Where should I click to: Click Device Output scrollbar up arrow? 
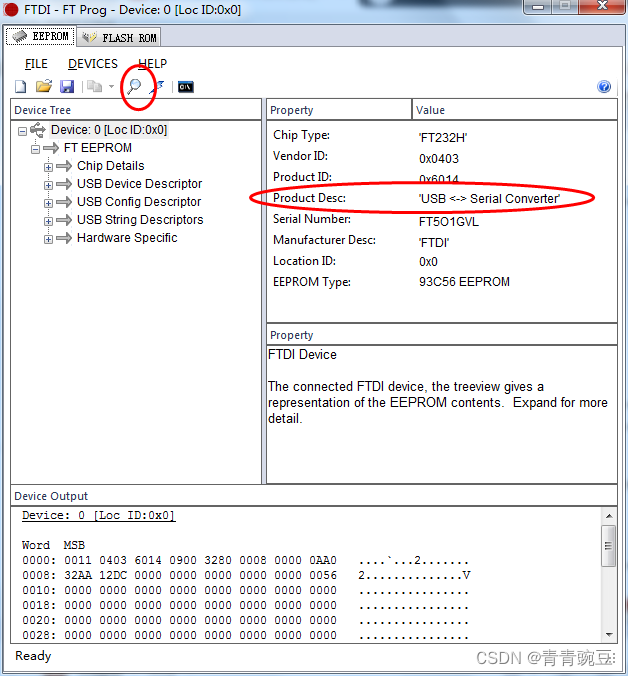click(x=609, y=516)
